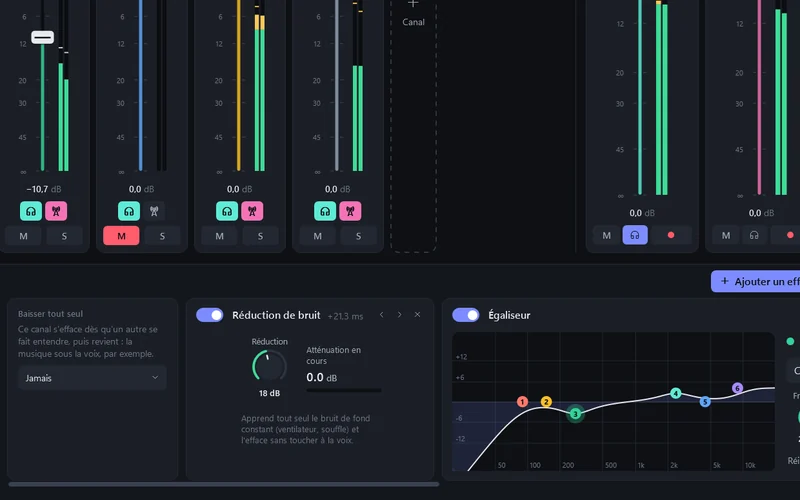Toggle the broadcast icon on the grey fader channel
Image resolution: width=800 pixels, height=500 pixels.
click(350, 211)
